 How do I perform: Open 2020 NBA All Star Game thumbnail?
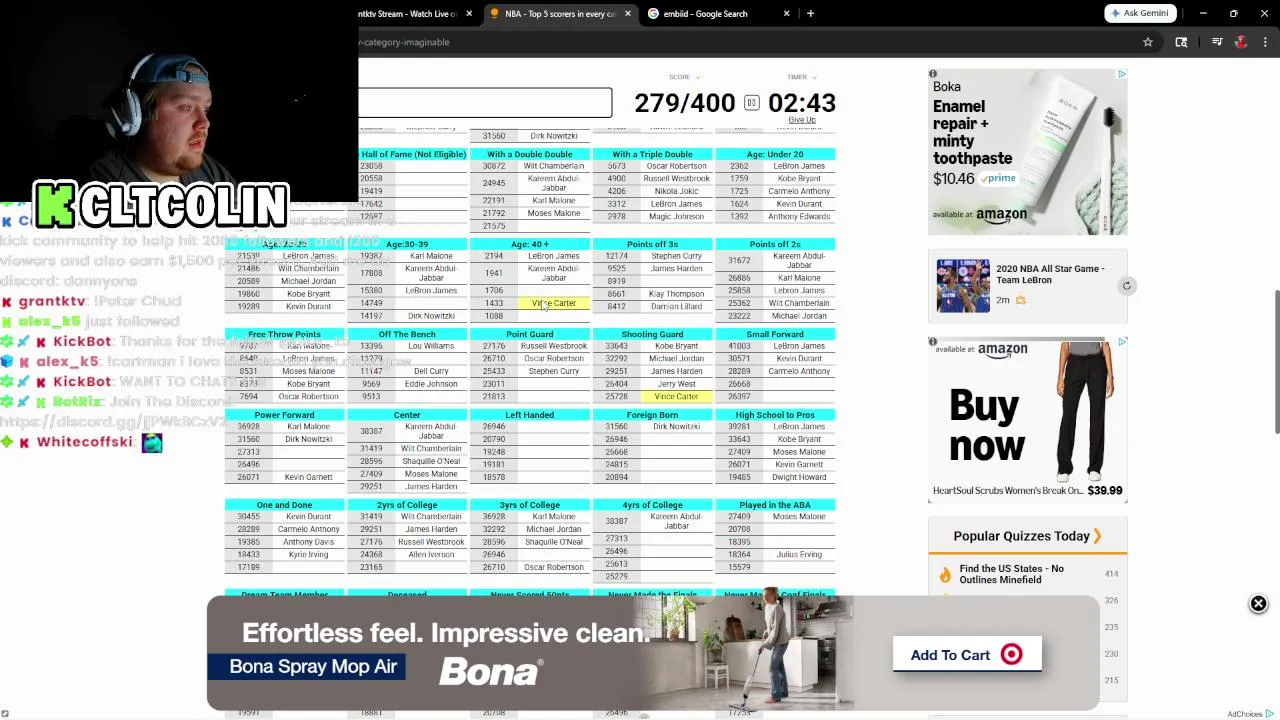pyautogui.click(x=963, y=286)
